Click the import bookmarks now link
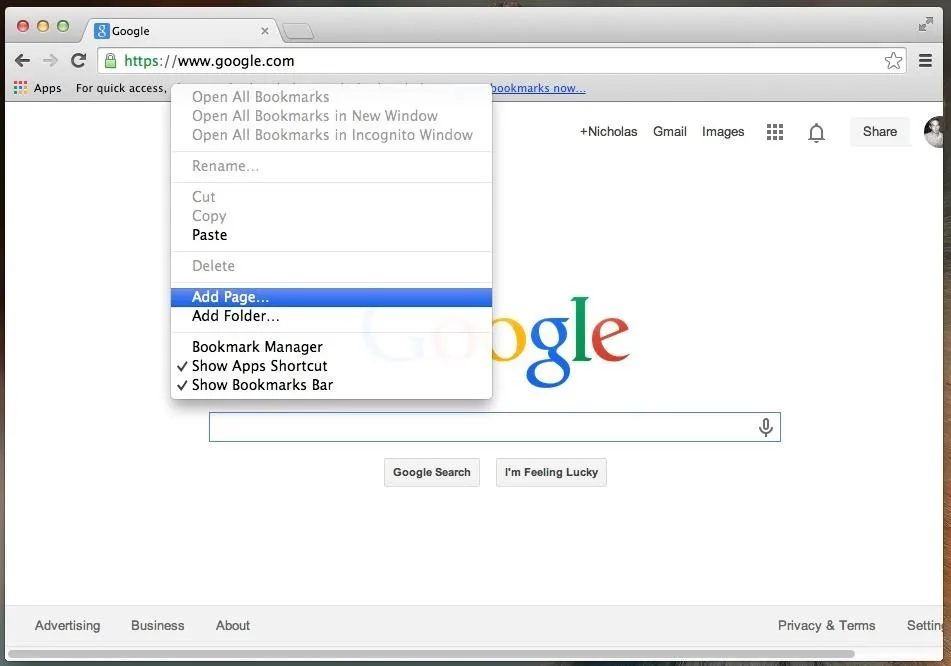Image resolution: width=951 pixels, height=666 pixels. click(x=539, y=88)
